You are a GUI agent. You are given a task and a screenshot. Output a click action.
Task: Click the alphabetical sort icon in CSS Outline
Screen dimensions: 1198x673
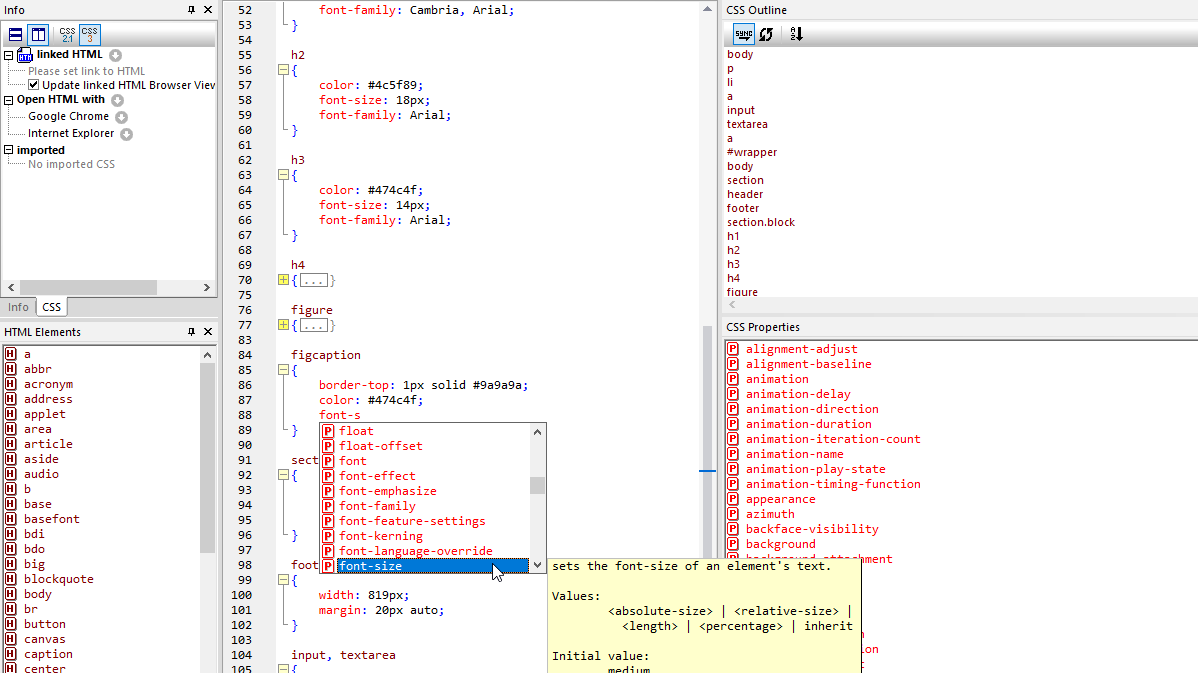[796, 34]
